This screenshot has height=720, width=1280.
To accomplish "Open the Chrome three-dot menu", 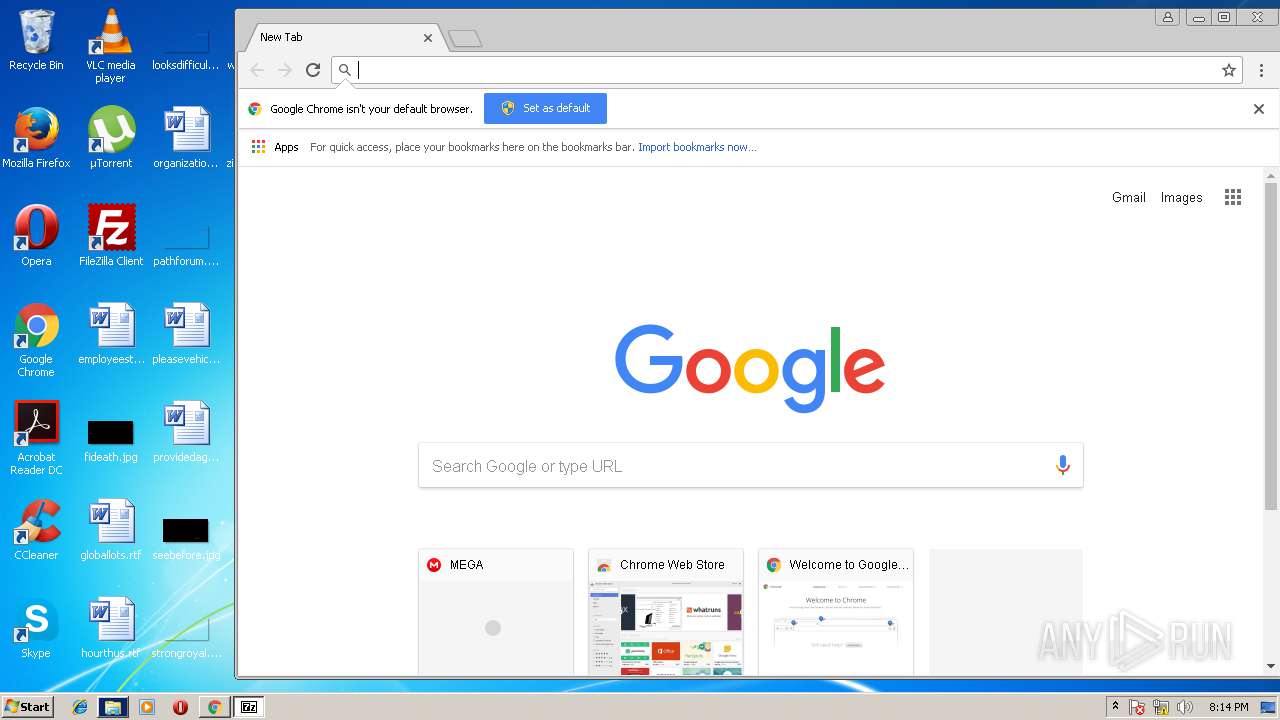I will pos(1261,70).
